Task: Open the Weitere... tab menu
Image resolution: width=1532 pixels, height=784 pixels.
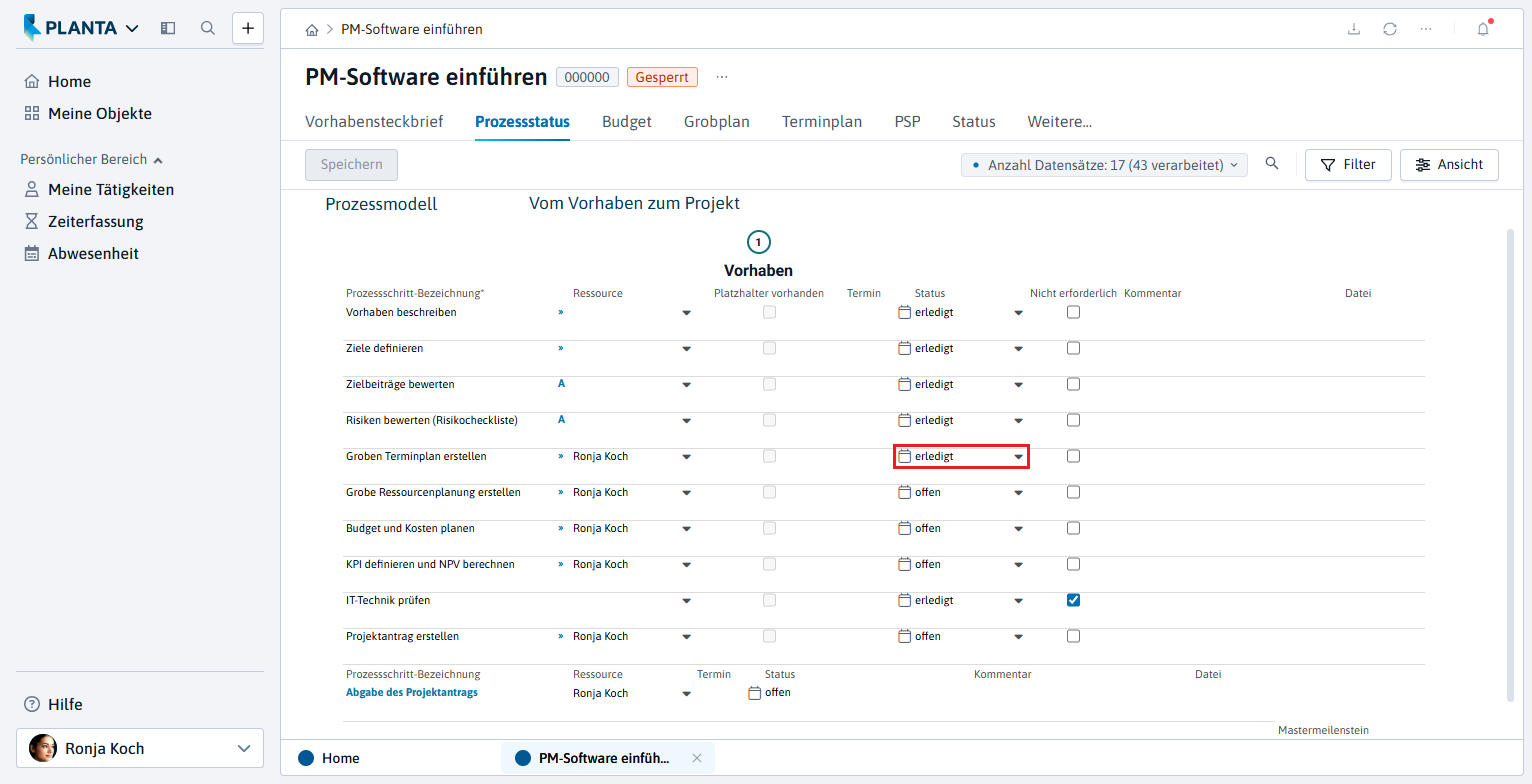Action: [1060, 122]
